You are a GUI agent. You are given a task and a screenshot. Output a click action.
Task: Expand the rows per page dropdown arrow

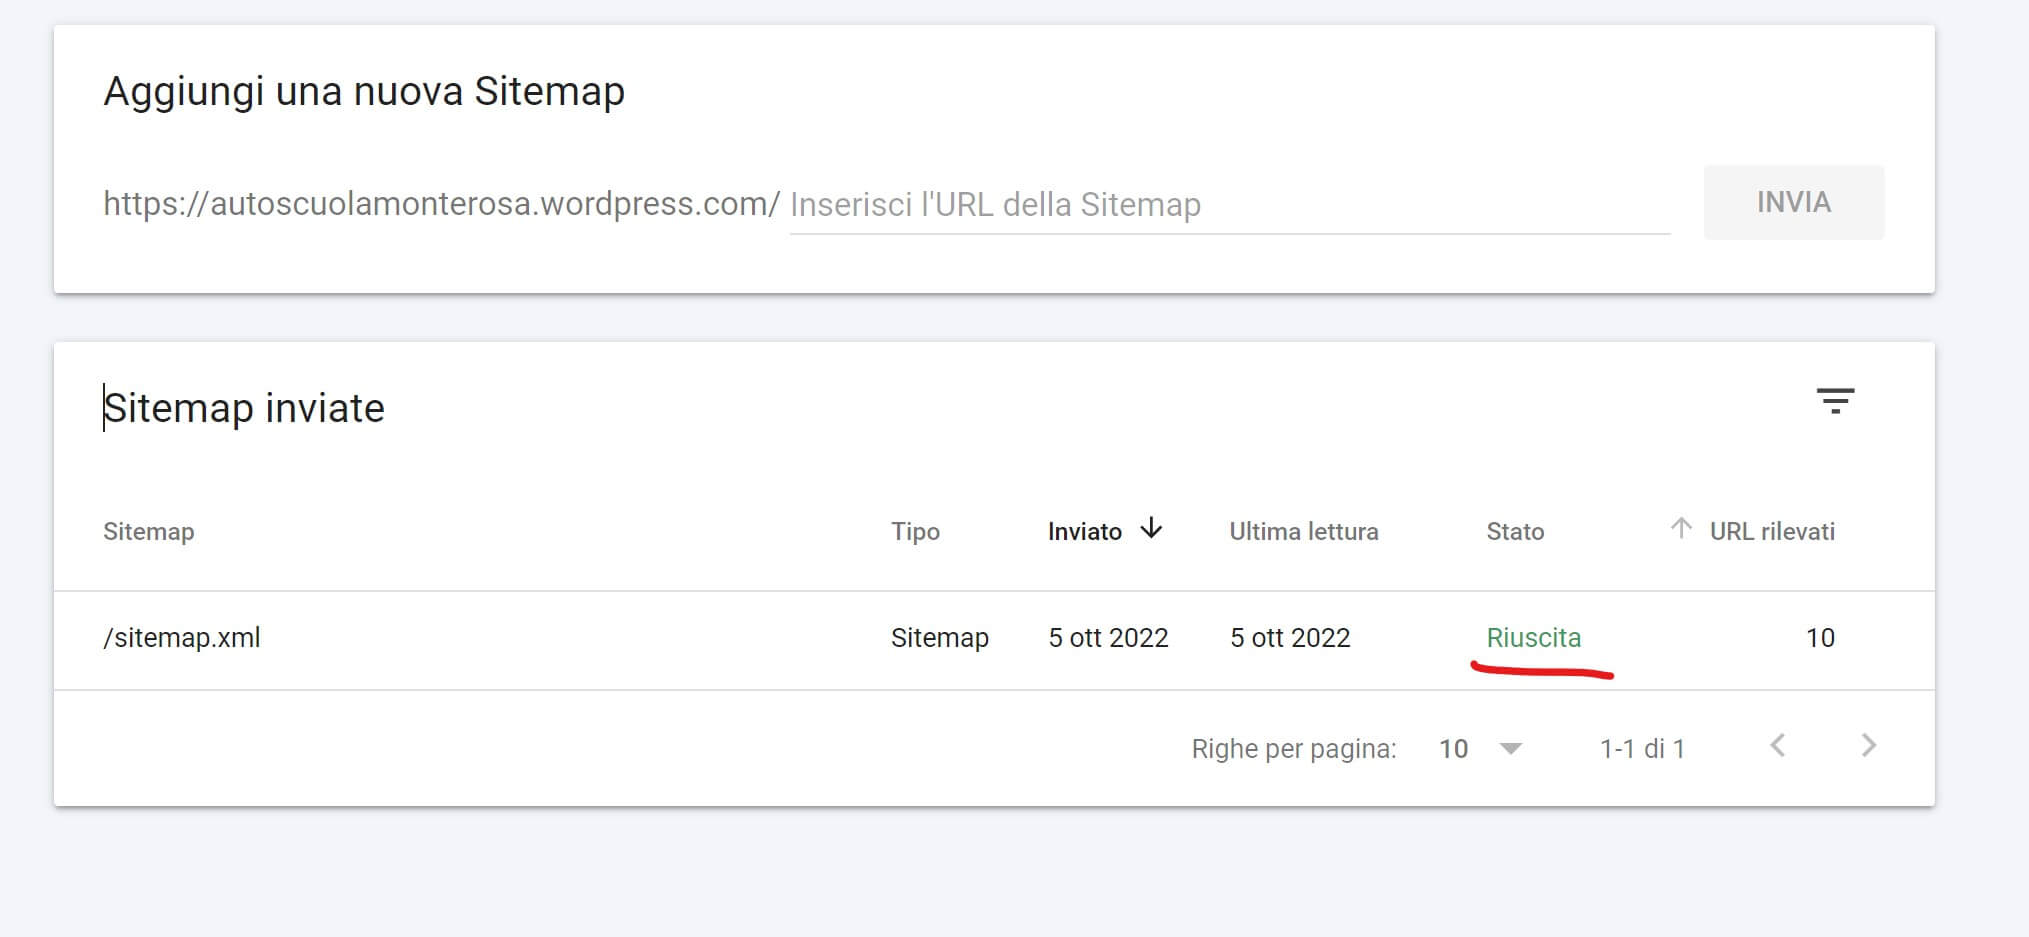tap(1511, 749)
